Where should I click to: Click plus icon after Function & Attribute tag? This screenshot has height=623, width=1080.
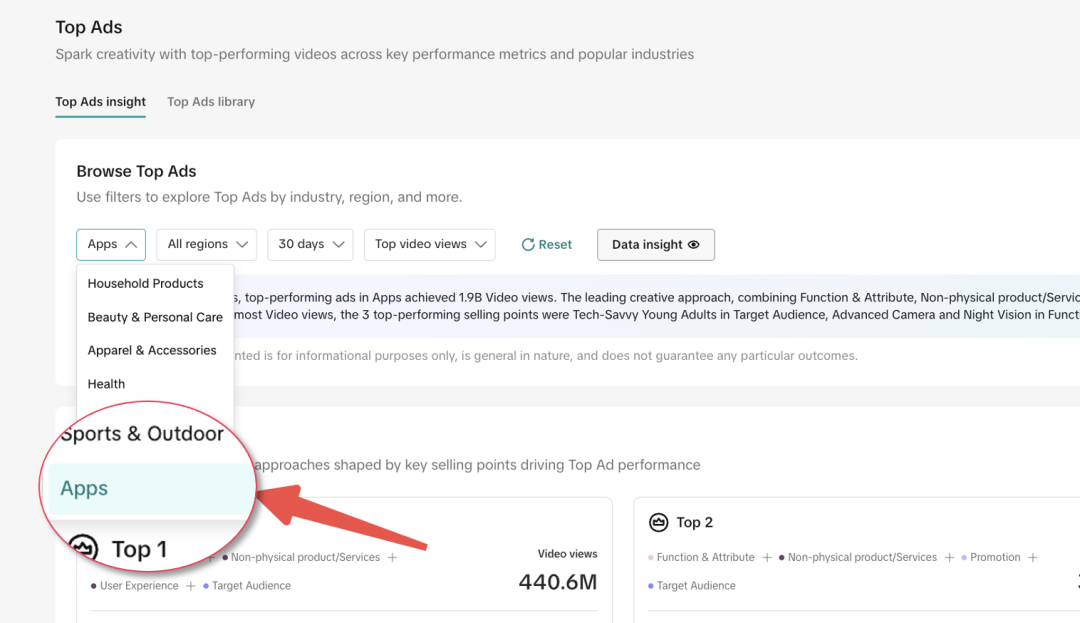(x=767, y=558)
